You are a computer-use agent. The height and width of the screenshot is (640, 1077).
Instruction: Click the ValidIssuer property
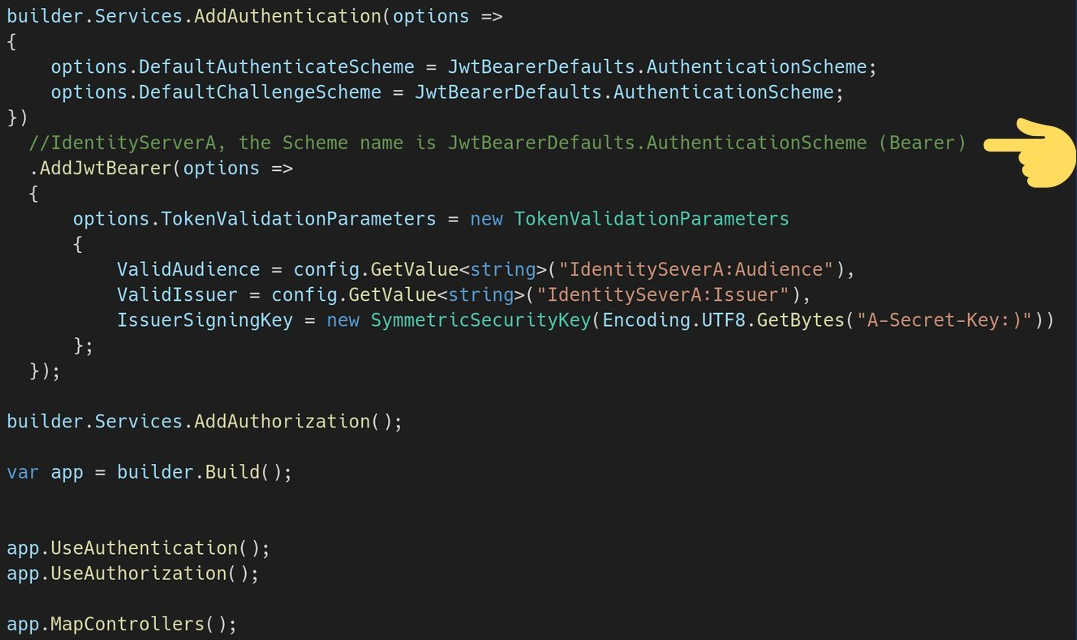pos(177,295)
